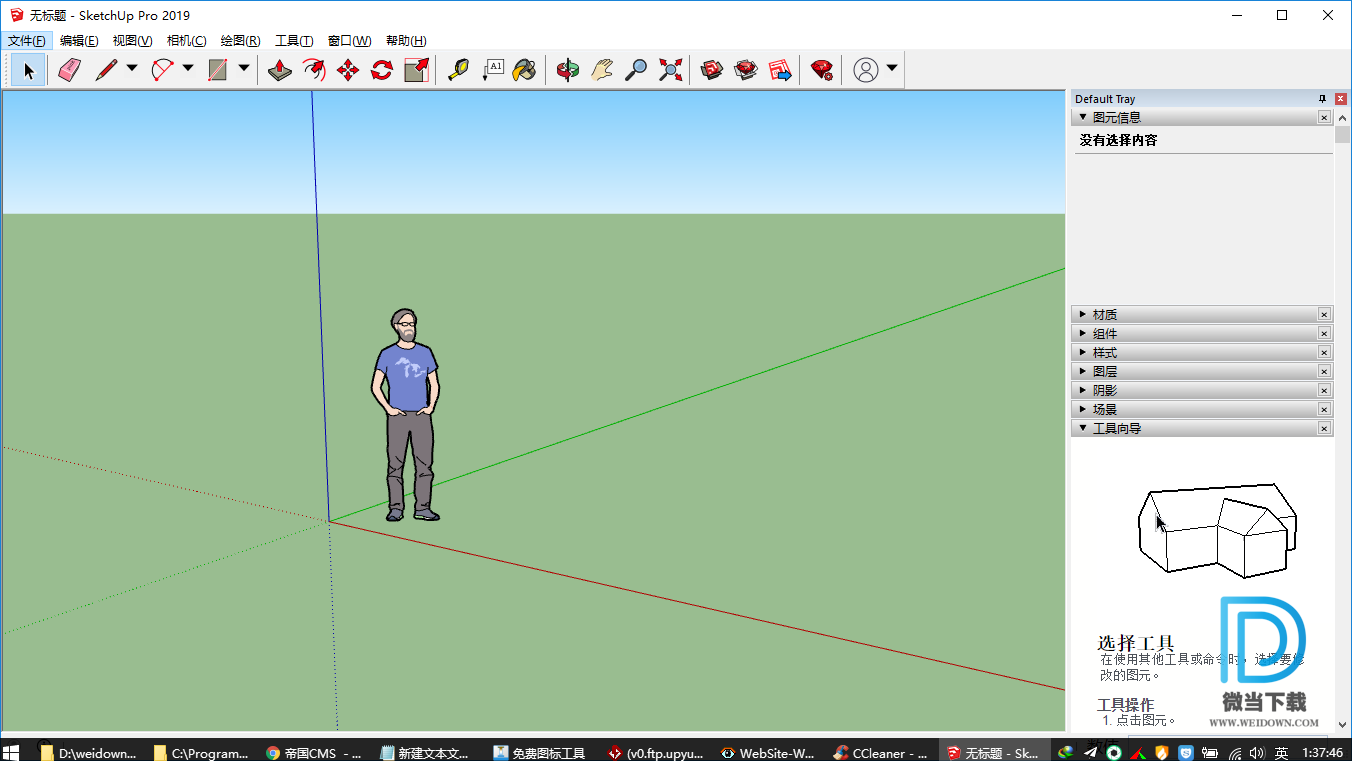Select the Pan hand tool

point(602,70)
